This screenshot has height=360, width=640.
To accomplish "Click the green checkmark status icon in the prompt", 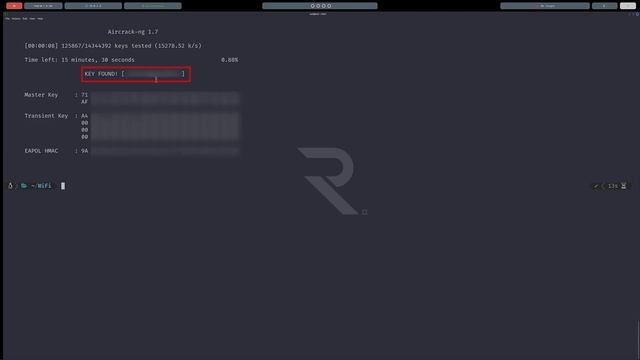I will point(596,186).
